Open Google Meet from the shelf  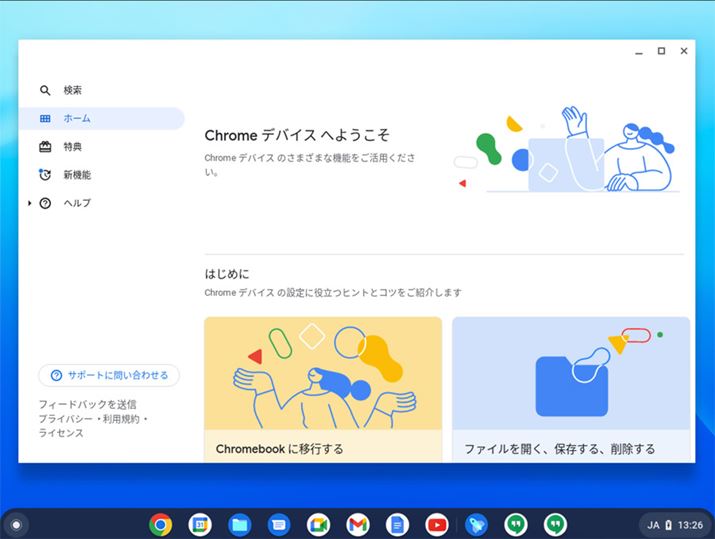click(318, 525)
